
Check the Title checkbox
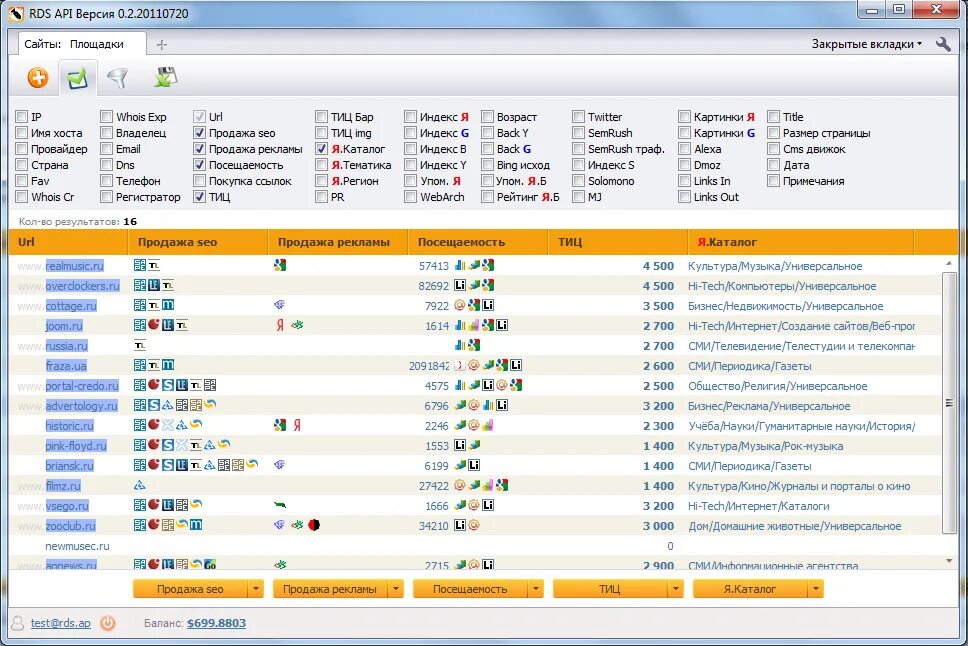point(774,117)
